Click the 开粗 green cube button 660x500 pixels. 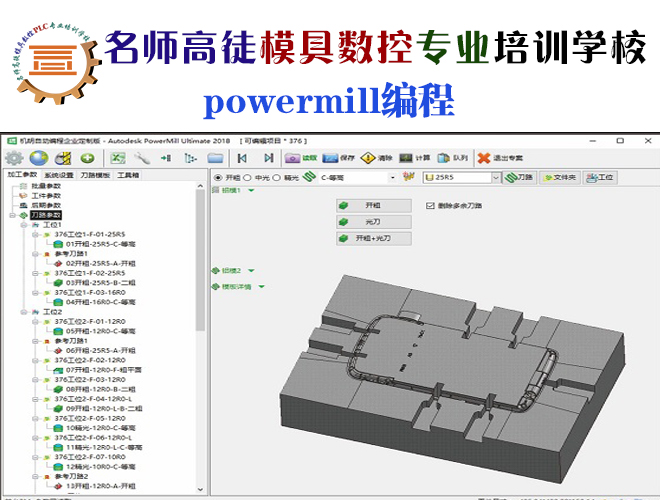click(374, 205)
